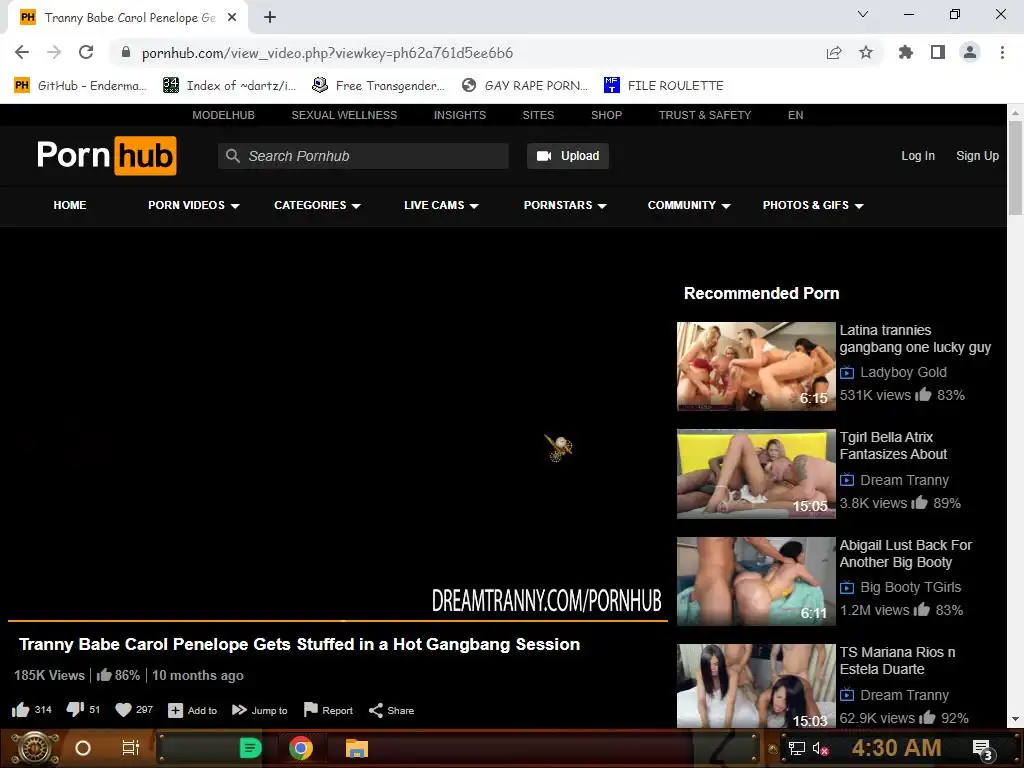Open File Explorer from the taskbar
Image resolution: width=1024 pixels, height=768 pixels.
click(357, 748)
